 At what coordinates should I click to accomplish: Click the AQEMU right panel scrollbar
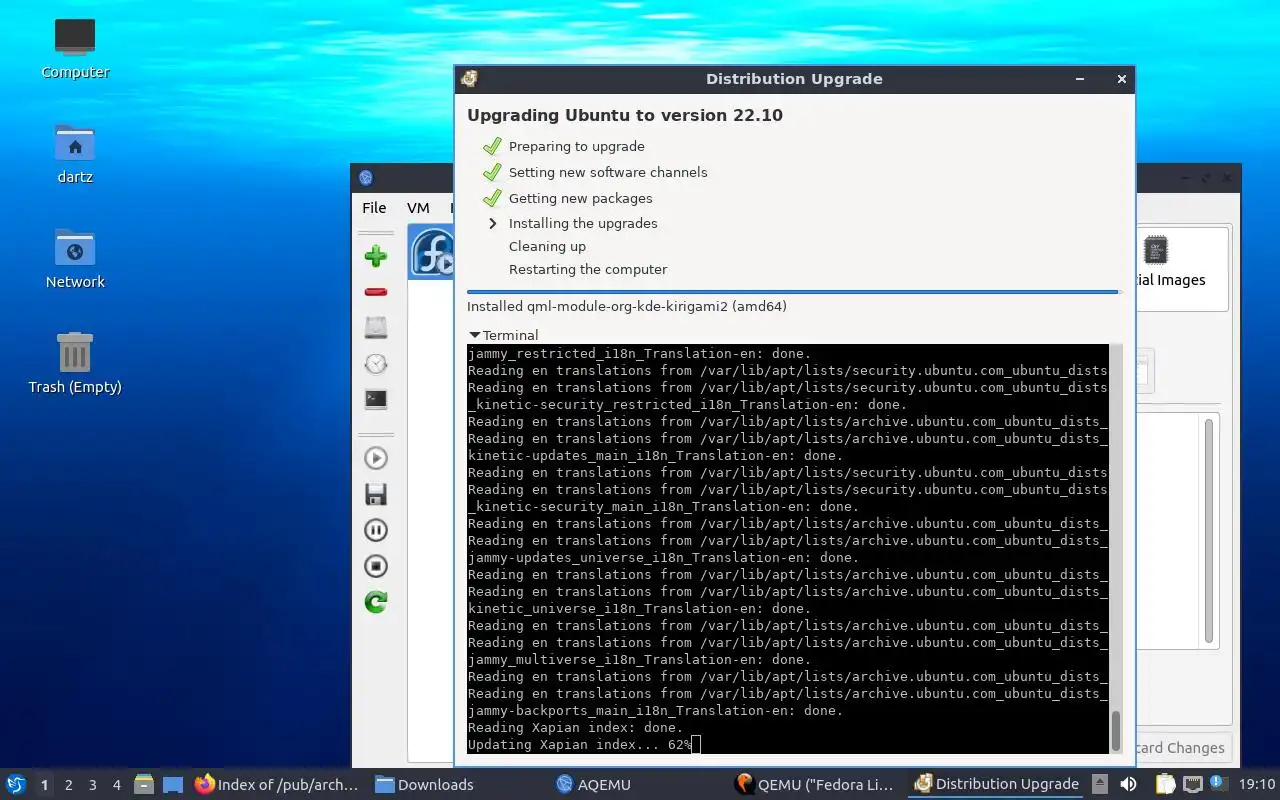(1208, 530)
